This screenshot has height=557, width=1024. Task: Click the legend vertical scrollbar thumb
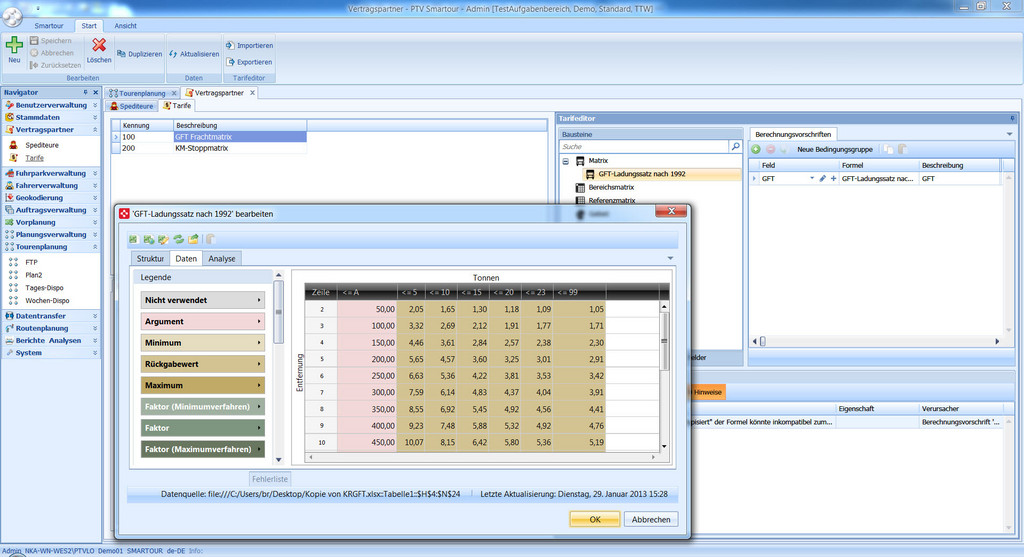click(x=278, y=312)
